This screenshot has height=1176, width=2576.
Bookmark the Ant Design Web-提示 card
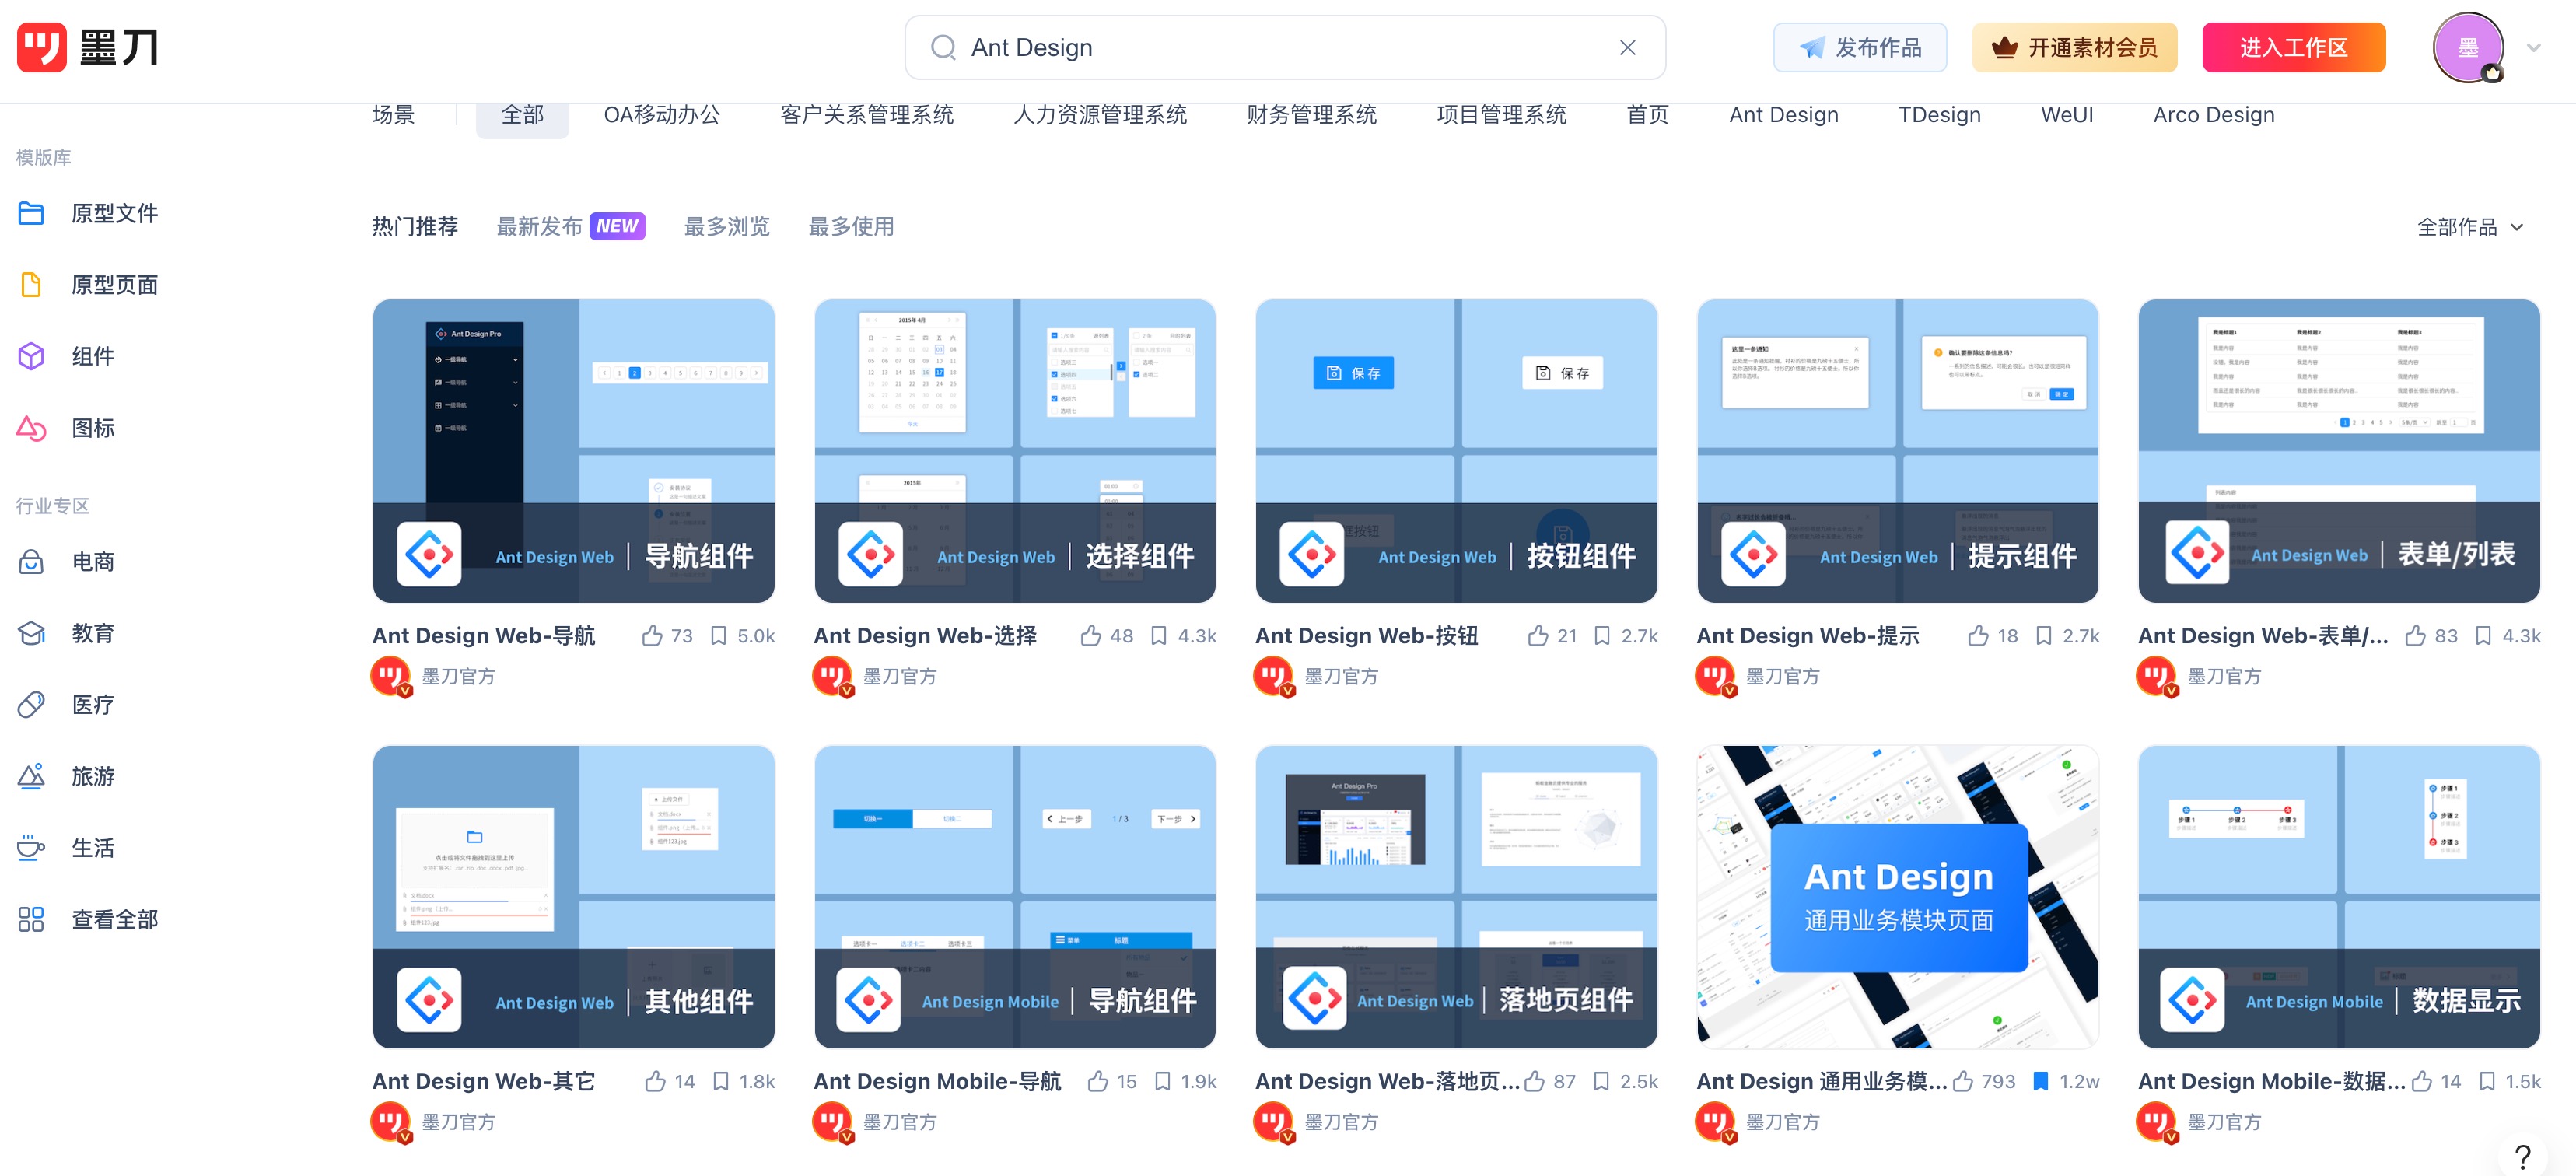point(2044,636)
